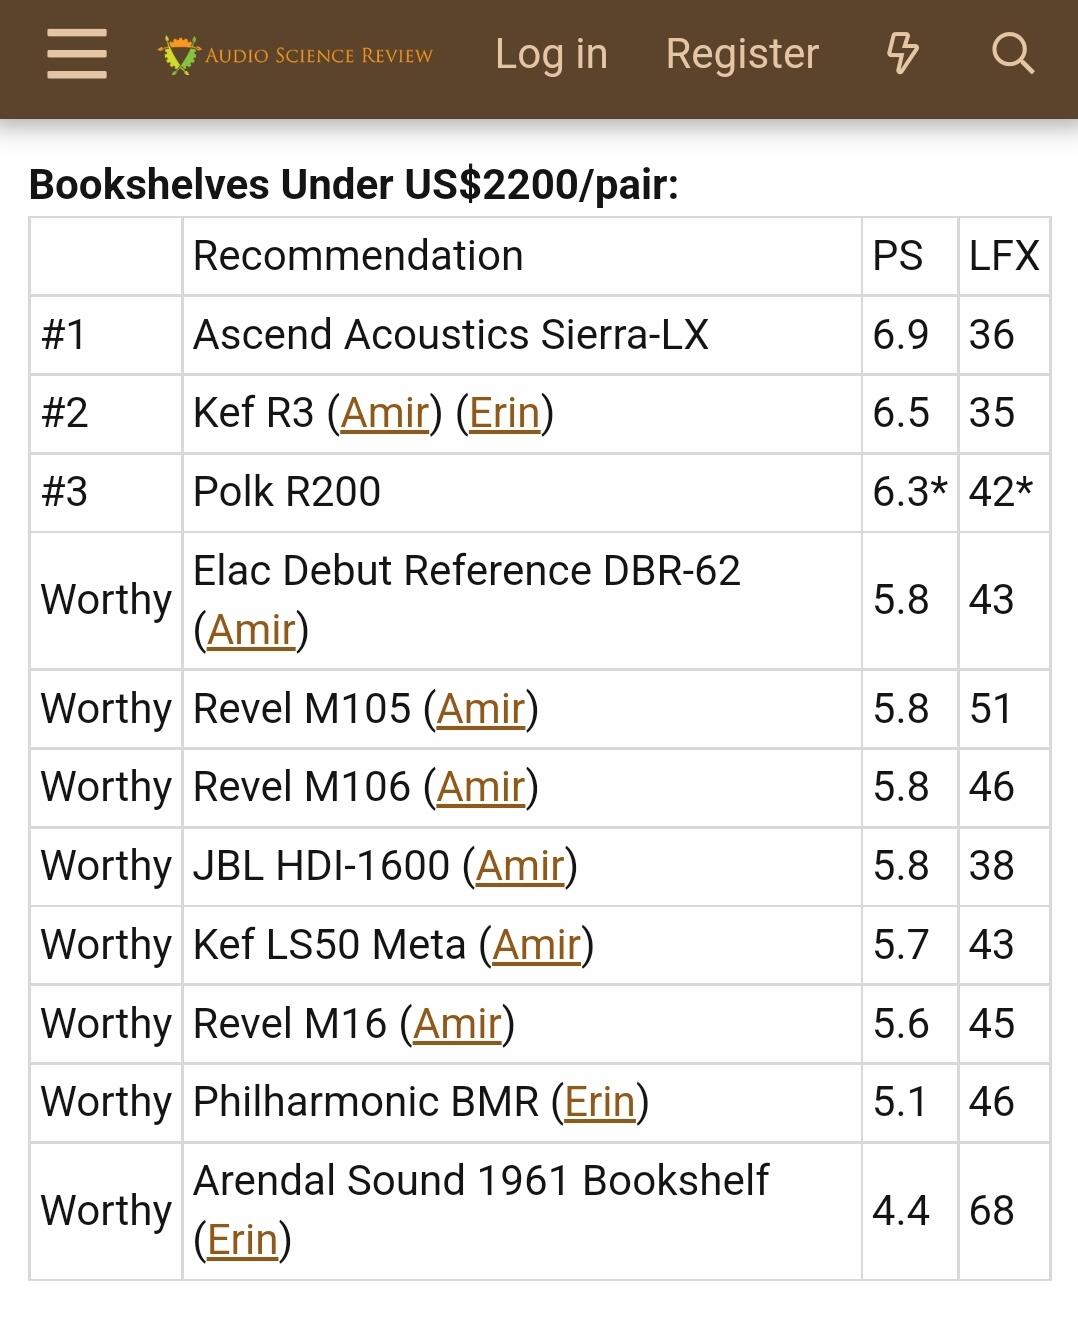Viewport: 1078px width, 1326px height.
Task: Click the LFX column header cell
Action: pyautogui.click(x=1004, y=256)
